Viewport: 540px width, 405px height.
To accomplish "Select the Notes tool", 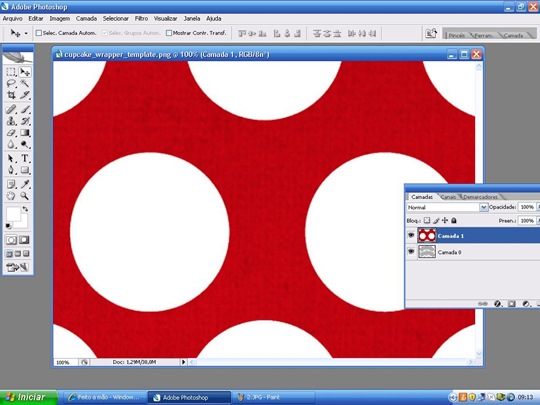I will 11,184.
